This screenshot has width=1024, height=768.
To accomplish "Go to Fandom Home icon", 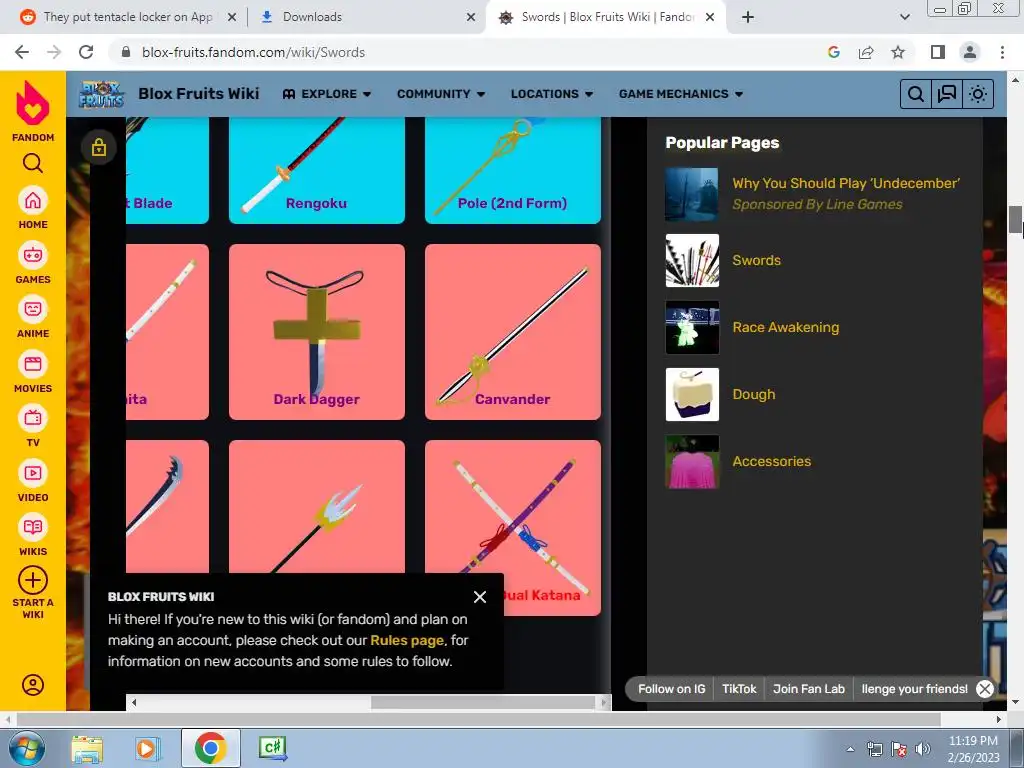I will point(33,200).
